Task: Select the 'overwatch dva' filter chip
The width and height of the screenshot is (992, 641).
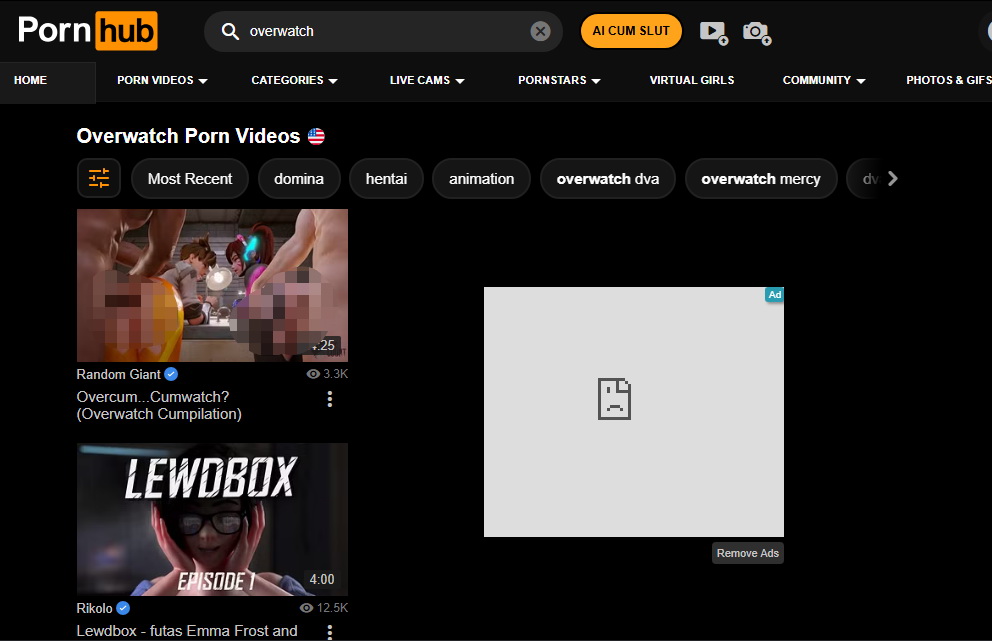Action: tap(607, 179)
